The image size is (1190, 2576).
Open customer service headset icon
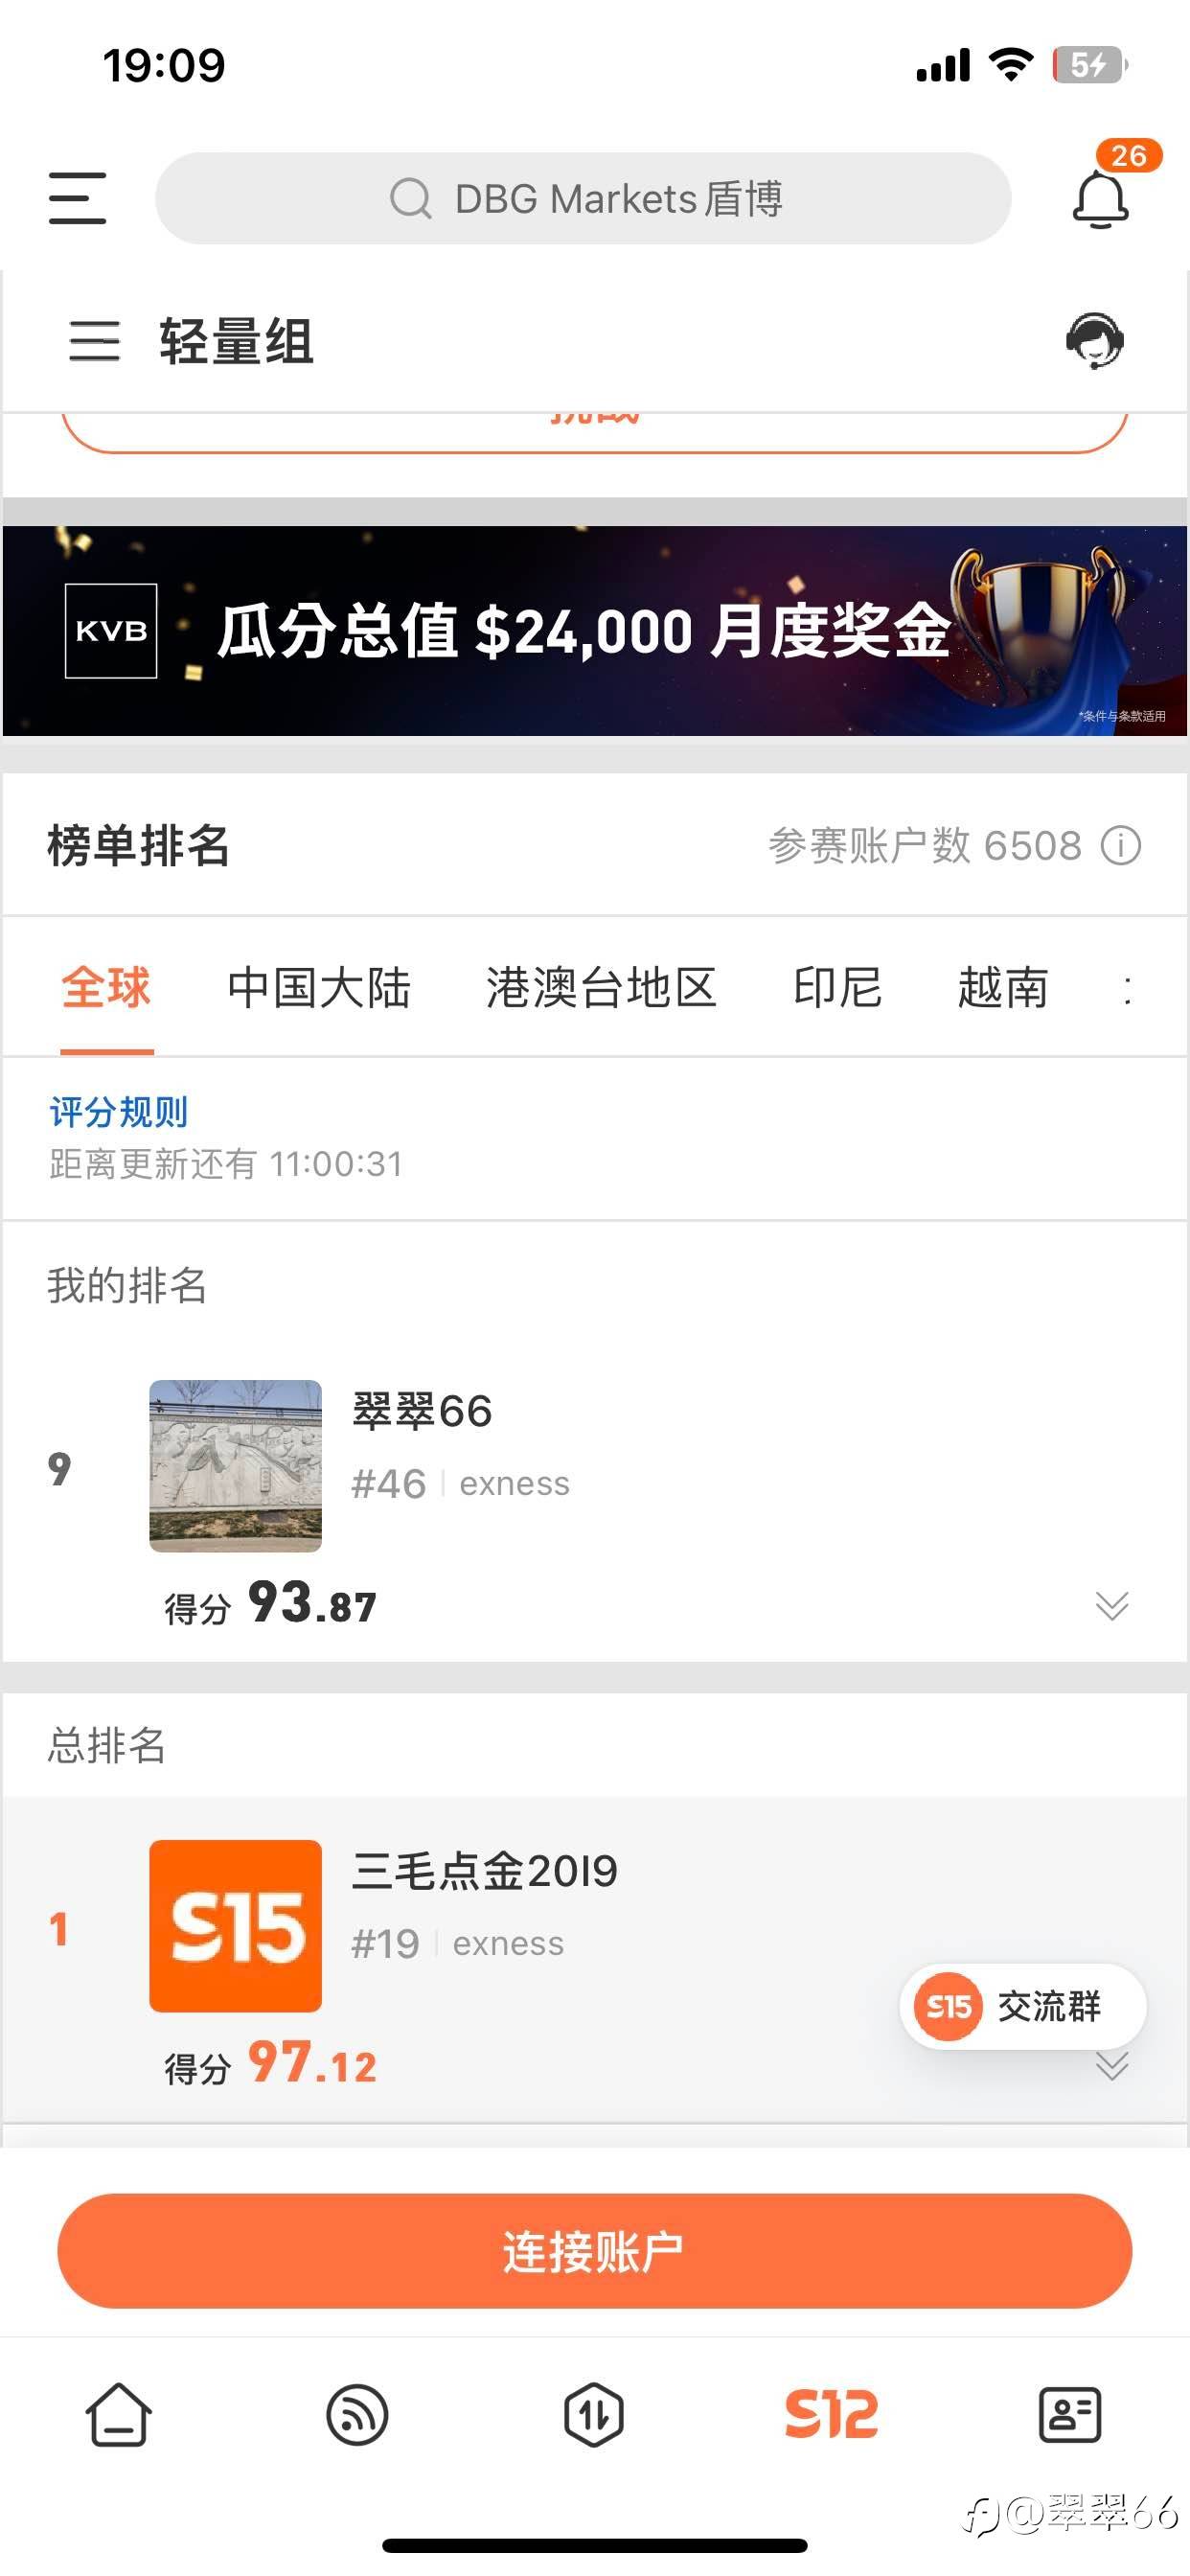tap(1095, 341)
